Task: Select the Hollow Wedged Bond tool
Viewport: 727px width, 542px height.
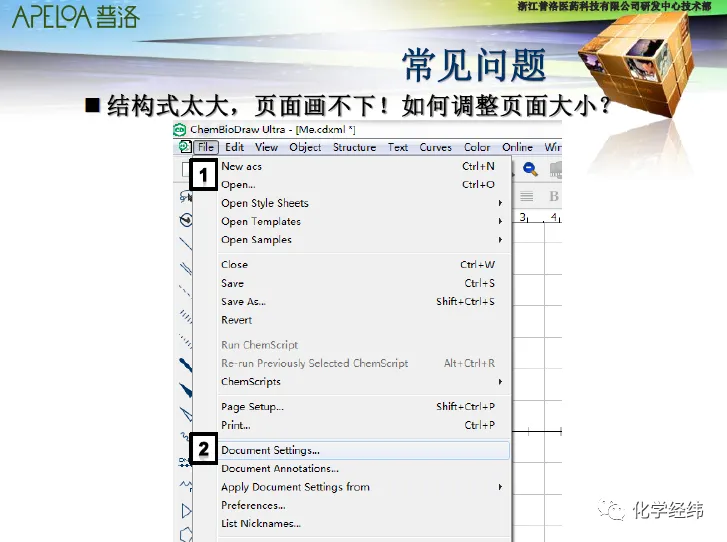Action: coord(185,414)
